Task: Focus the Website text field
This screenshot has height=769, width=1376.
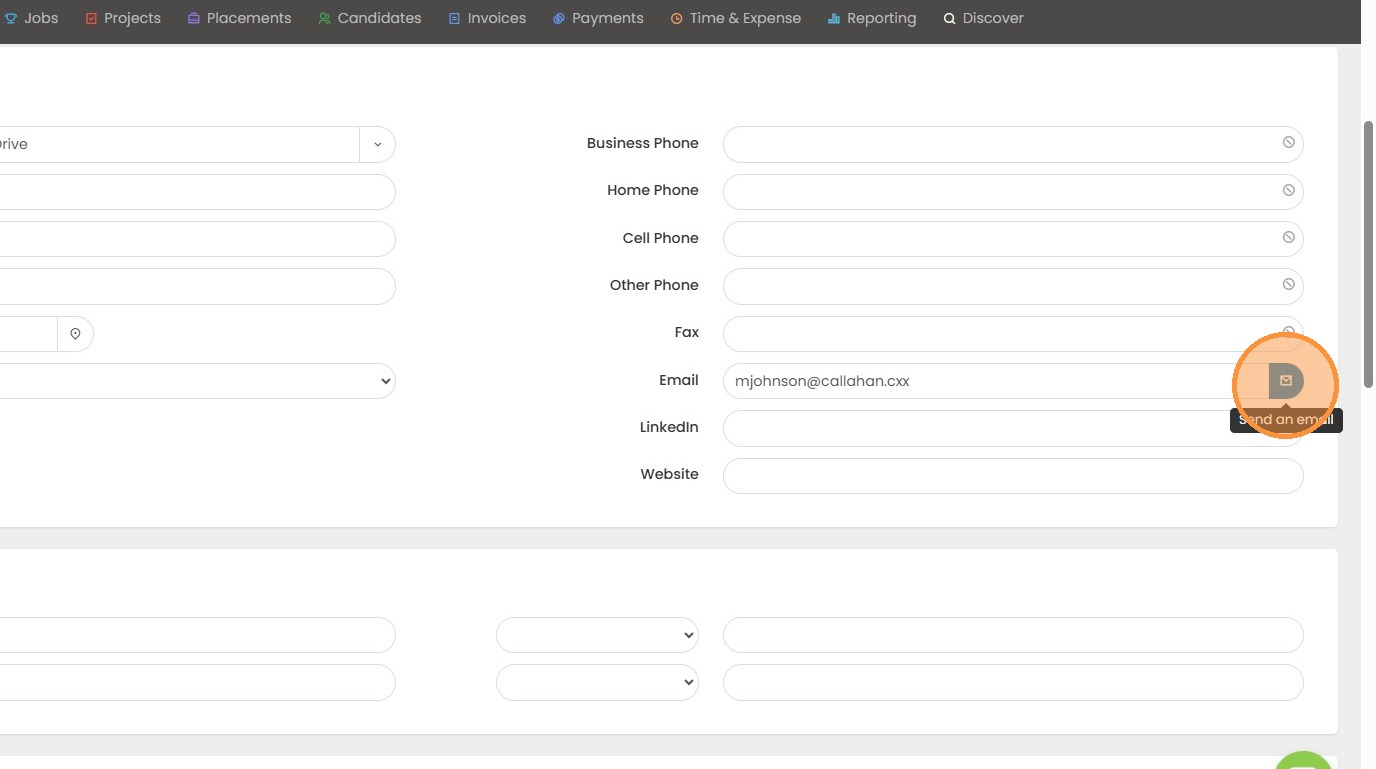Action: [1012, 475]
